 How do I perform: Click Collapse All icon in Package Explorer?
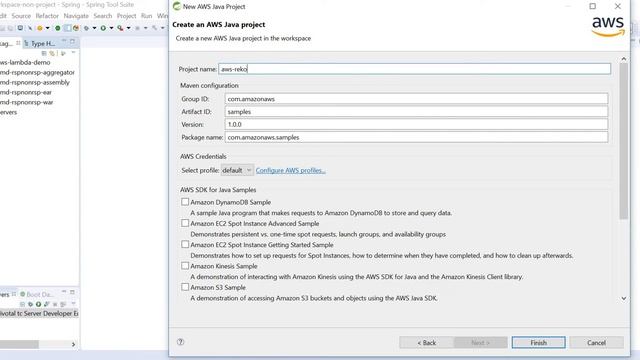coord(44,53)
